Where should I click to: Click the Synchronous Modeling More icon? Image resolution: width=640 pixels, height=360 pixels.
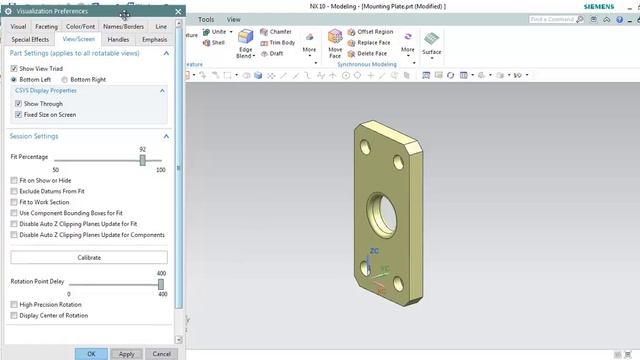pyautogui.click(x=408, y=37)
